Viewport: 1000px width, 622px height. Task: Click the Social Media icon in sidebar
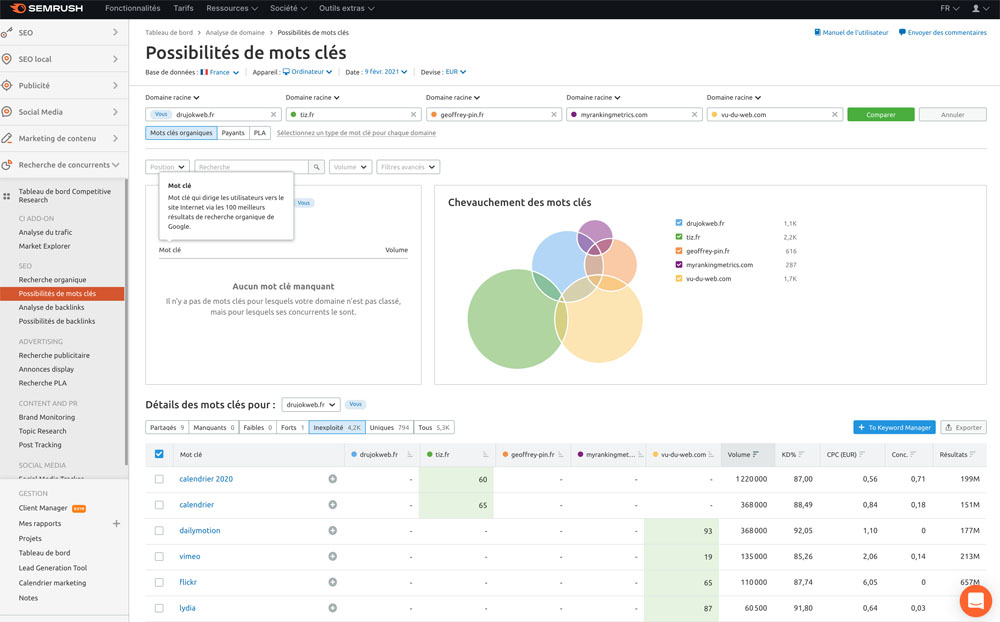[6, 112]
